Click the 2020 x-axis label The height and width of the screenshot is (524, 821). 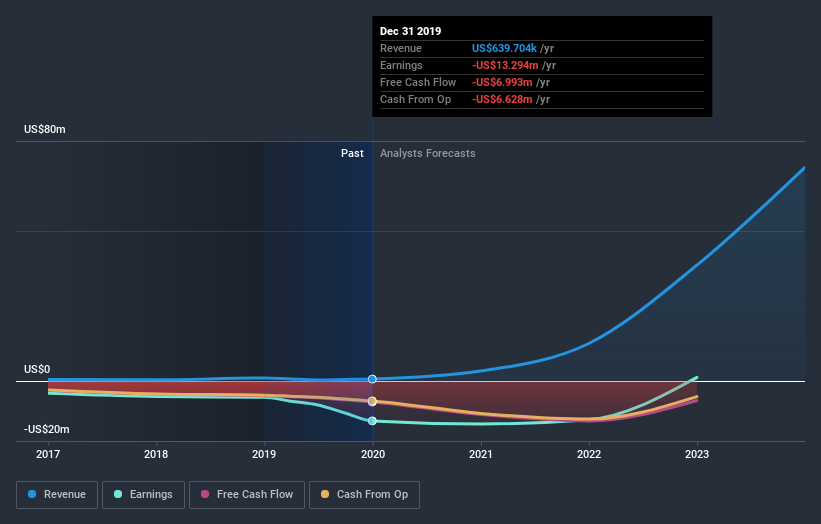pos(373,454)
